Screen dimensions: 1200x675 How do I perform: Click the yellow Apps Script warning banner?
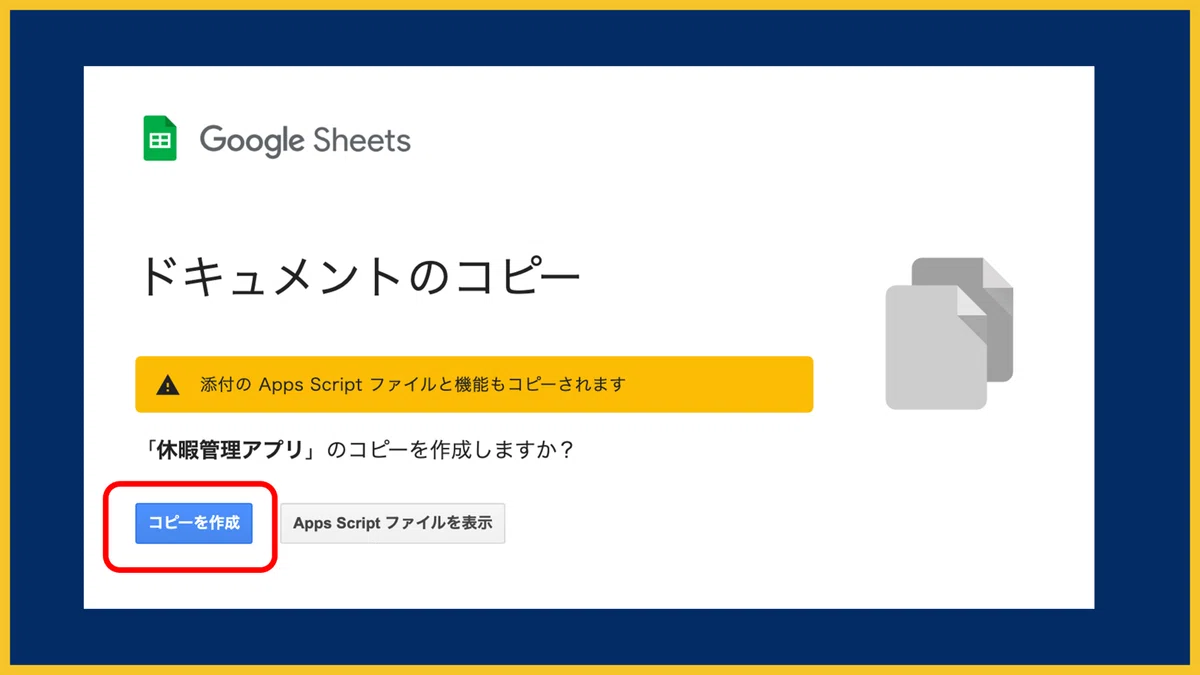coord(474,384)
